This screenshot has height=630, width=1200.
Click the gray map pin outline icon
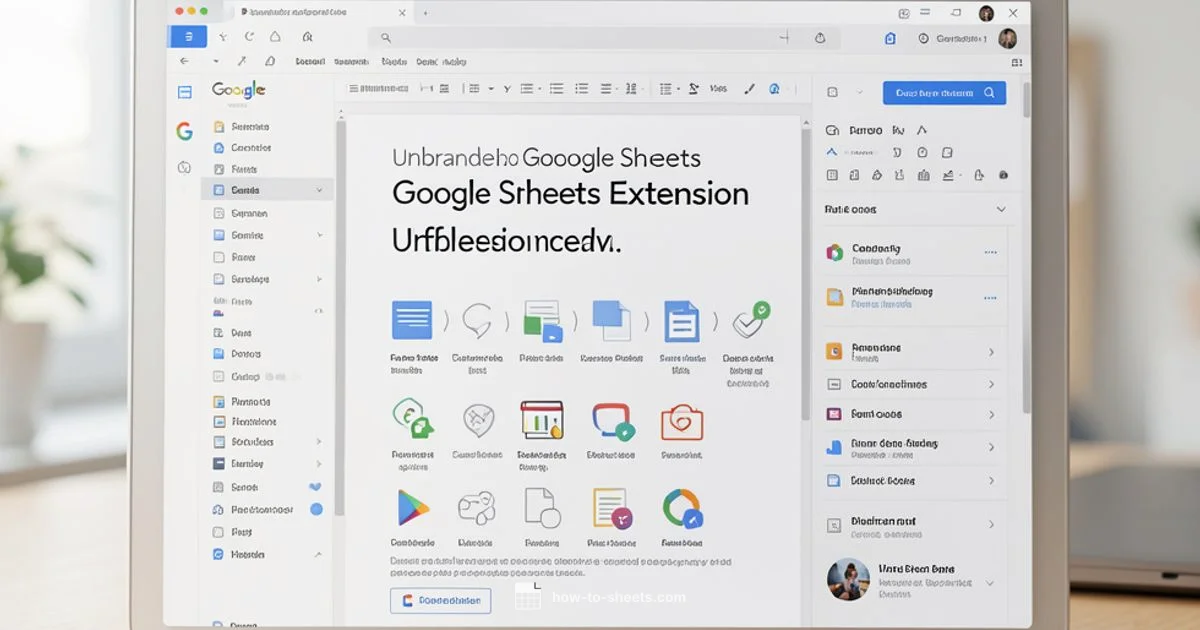478,420
